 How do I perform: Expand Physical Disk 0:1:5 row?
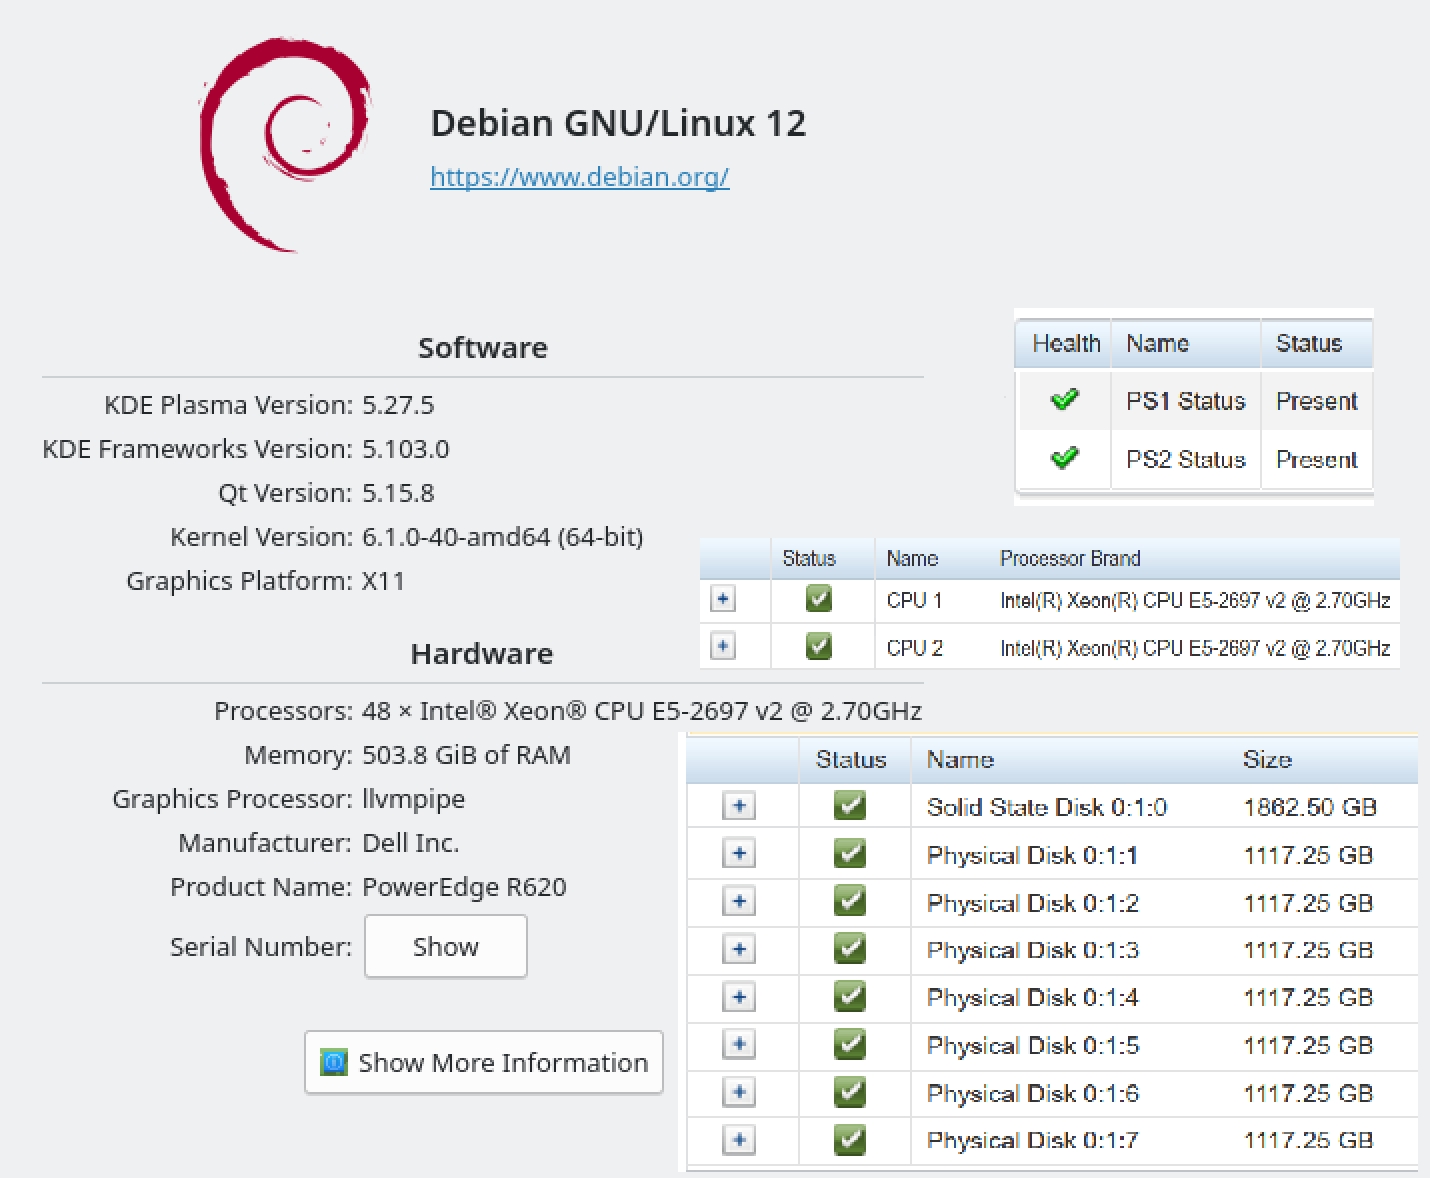[739, 1045]
